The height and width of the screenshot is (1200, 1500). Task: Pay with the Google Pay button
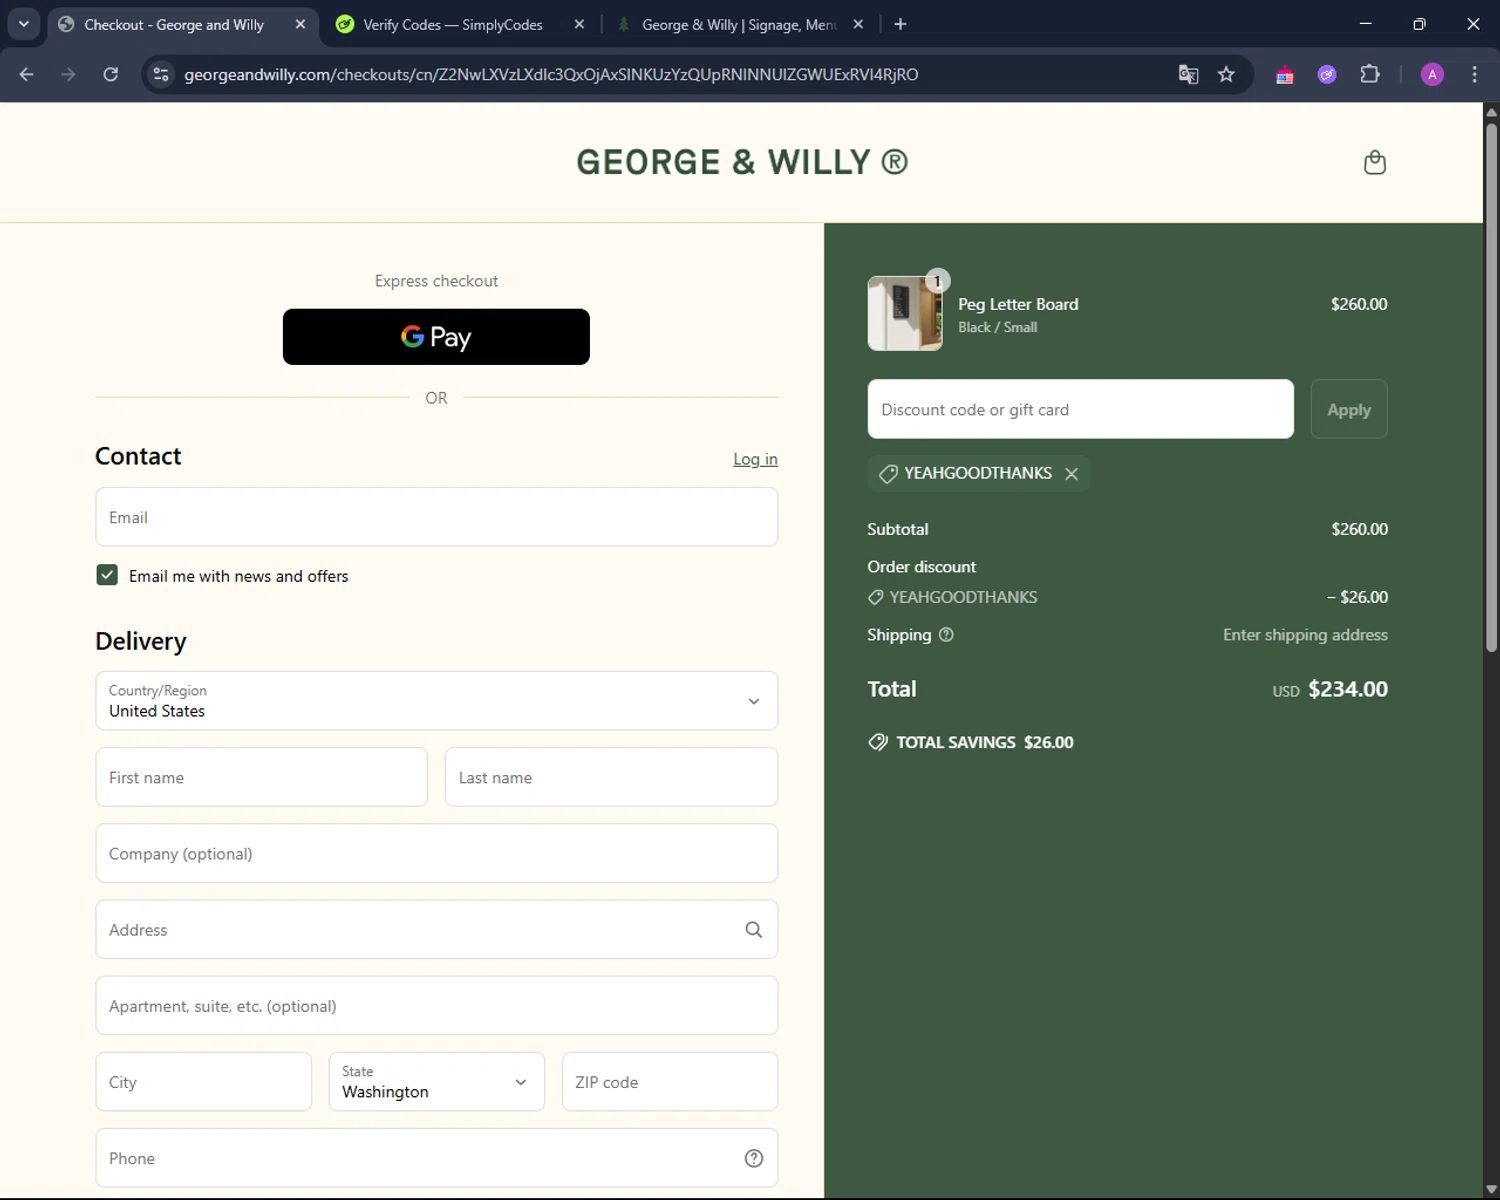tap(436, 337)
